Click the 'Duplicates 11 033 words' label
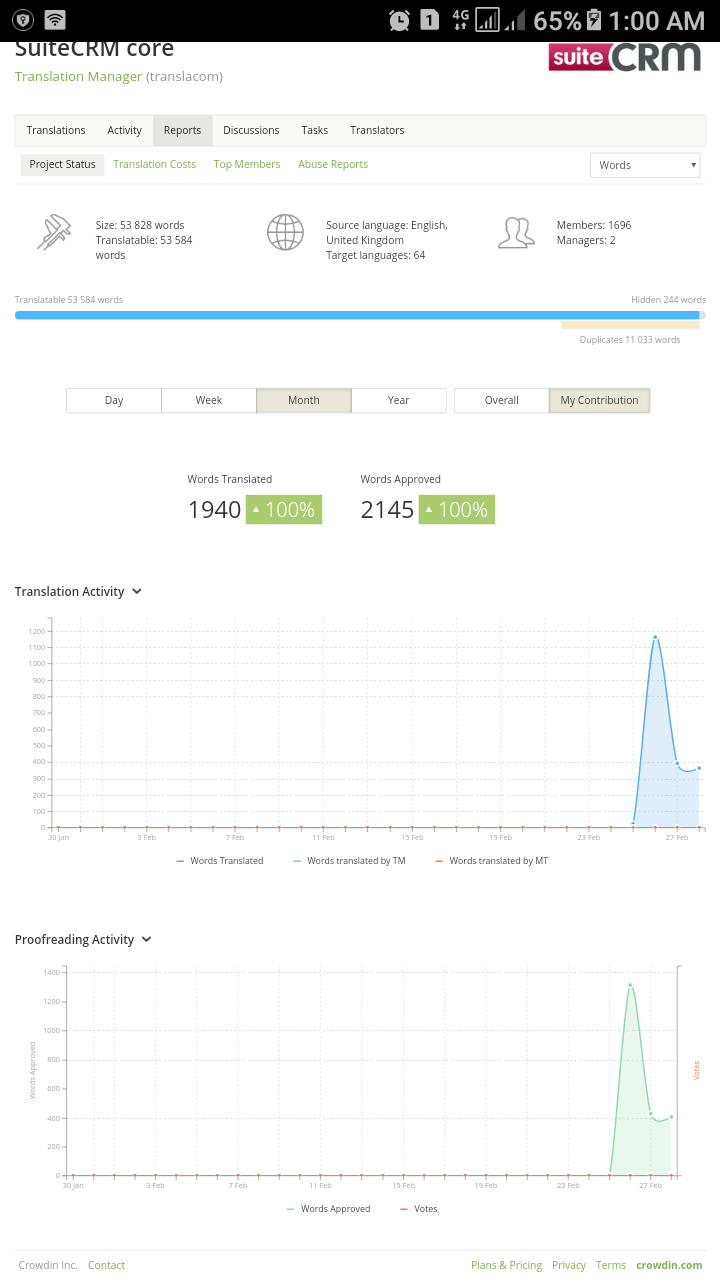 [x=630, y=340]
